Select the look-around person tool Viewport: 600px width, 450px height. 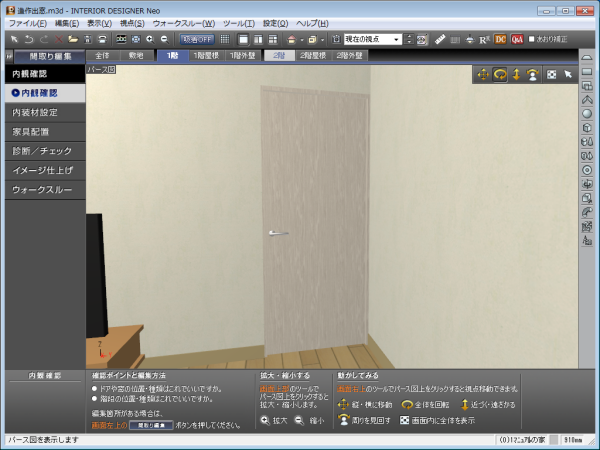(x=533, y=74)
